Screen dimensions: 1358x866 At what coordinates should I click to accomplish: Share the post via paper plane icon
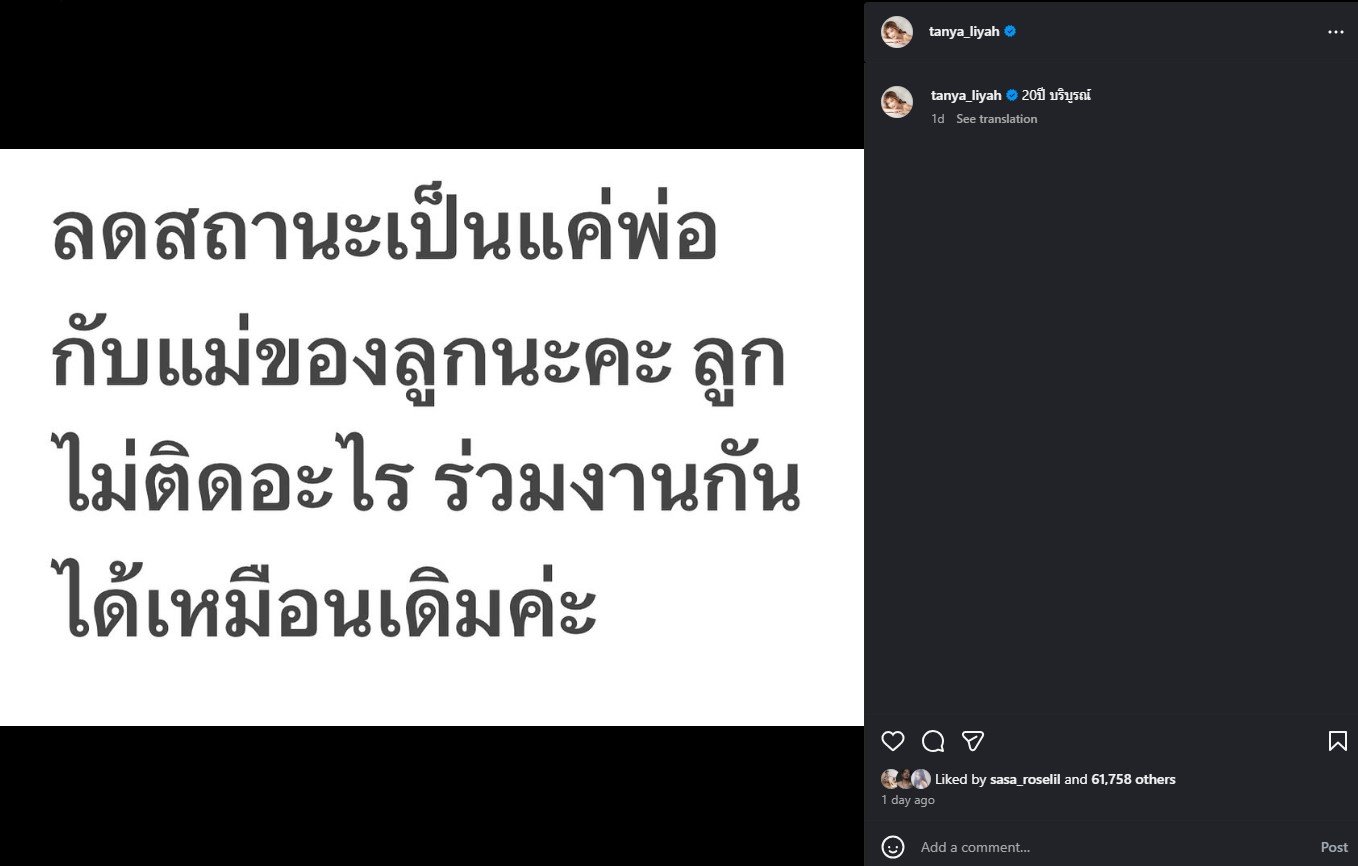(972, 741)
